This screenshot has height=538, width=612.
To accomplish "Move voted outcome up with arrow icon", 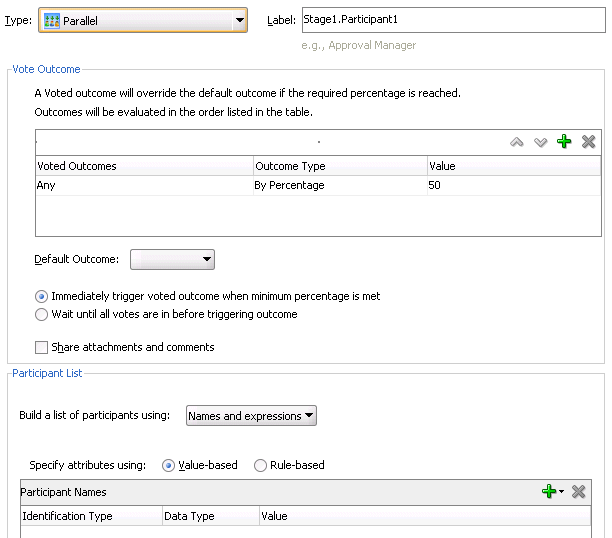I will [x=517, y=142].
